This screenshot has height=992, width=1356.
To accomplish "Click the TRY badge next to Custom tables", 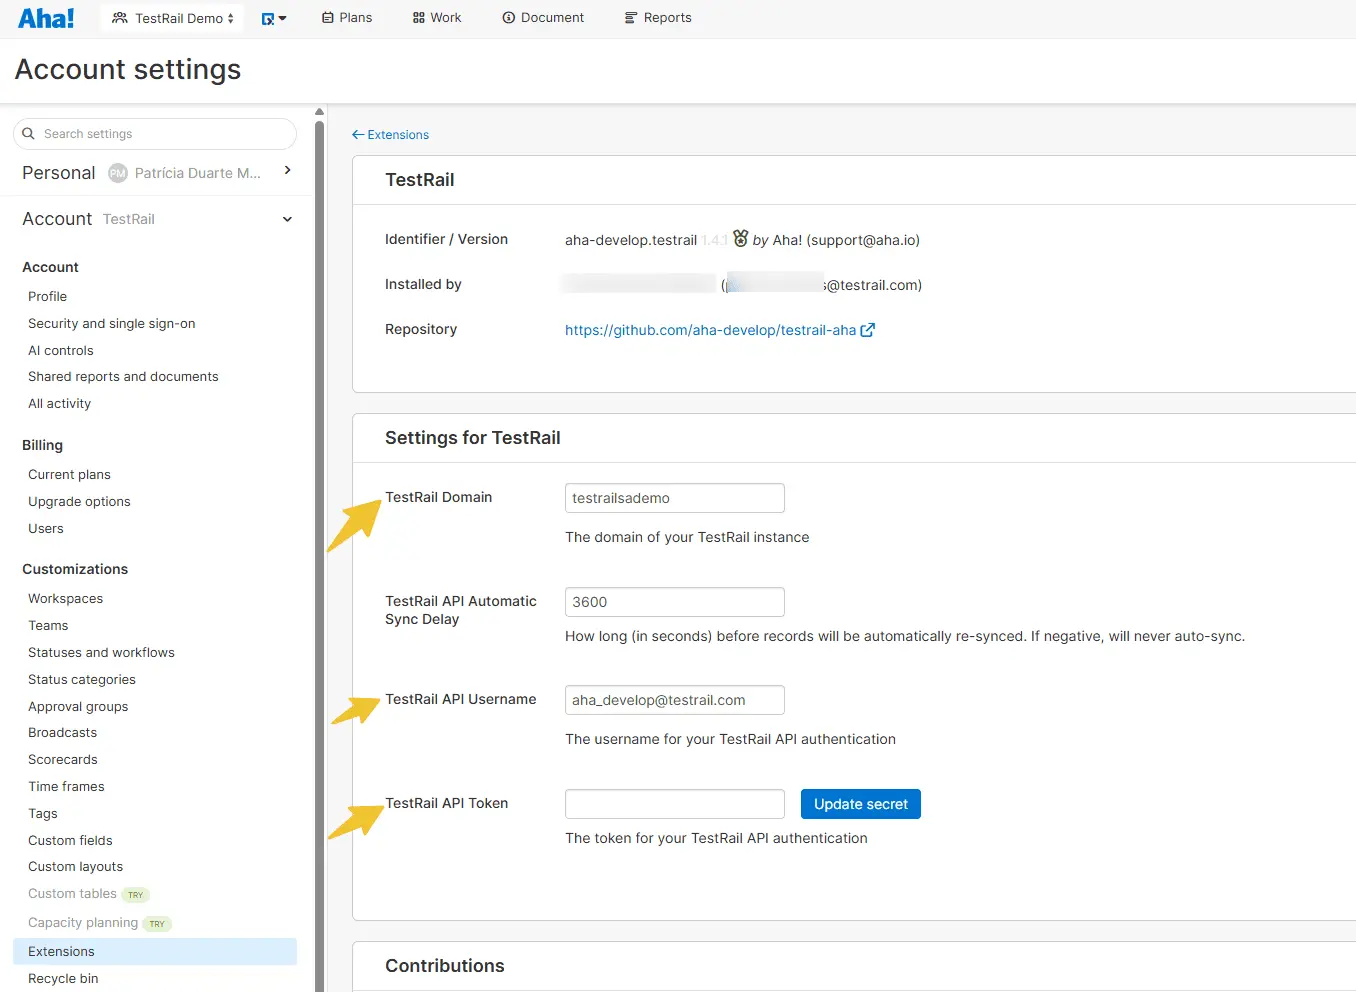I will 136,895.
